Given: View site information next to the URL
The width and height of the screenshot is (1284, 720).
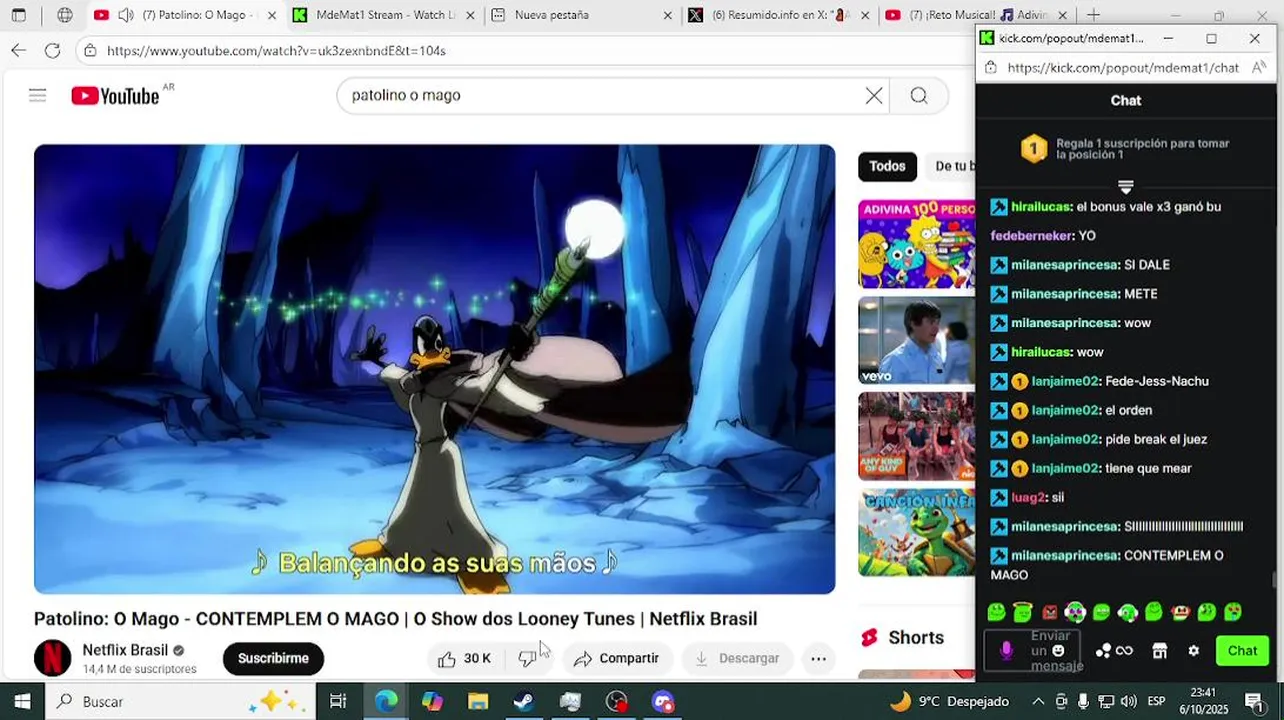Looking at the screenshot, I should click(x=90, y=50).
